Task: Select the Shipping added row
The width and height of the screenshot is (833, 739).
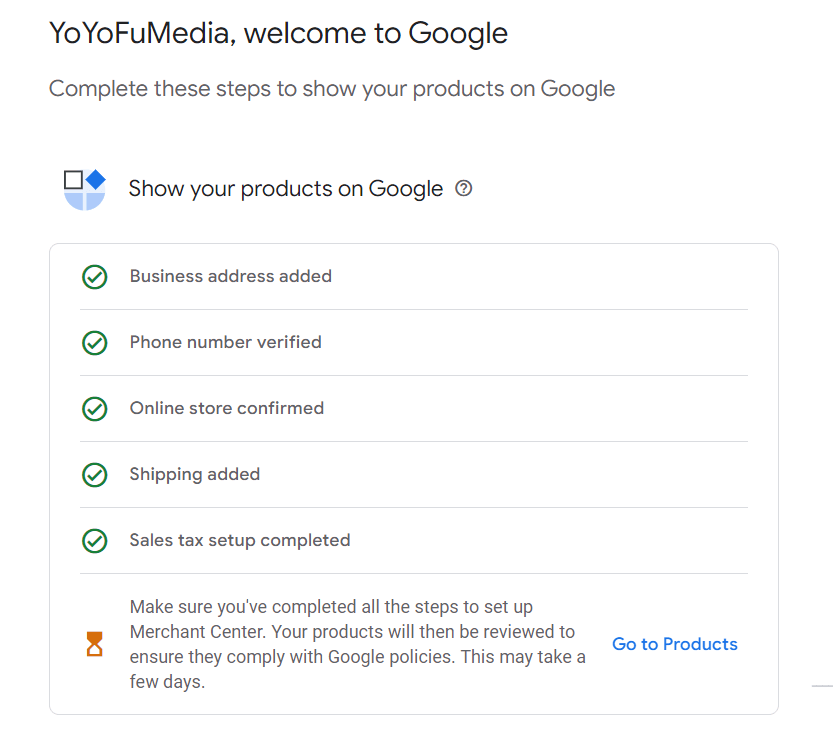Action: pyautogui.click(x=194, y=474)
